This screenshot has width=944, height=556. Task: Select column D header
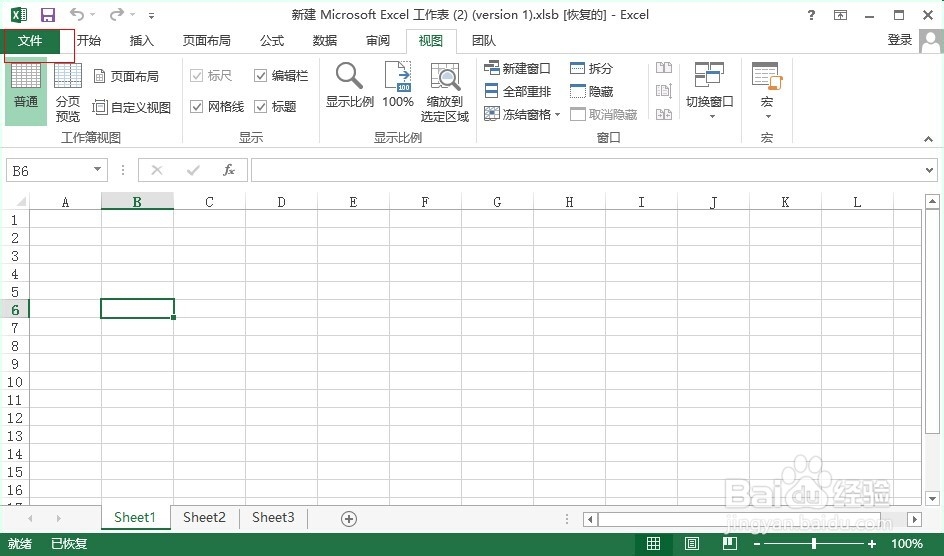(x=281, y=202)
